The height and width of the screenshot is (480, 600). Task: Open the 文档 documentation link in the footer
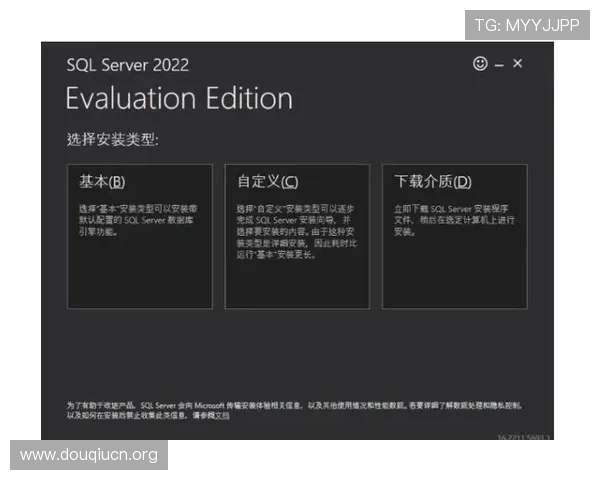[x=222, y=415]
